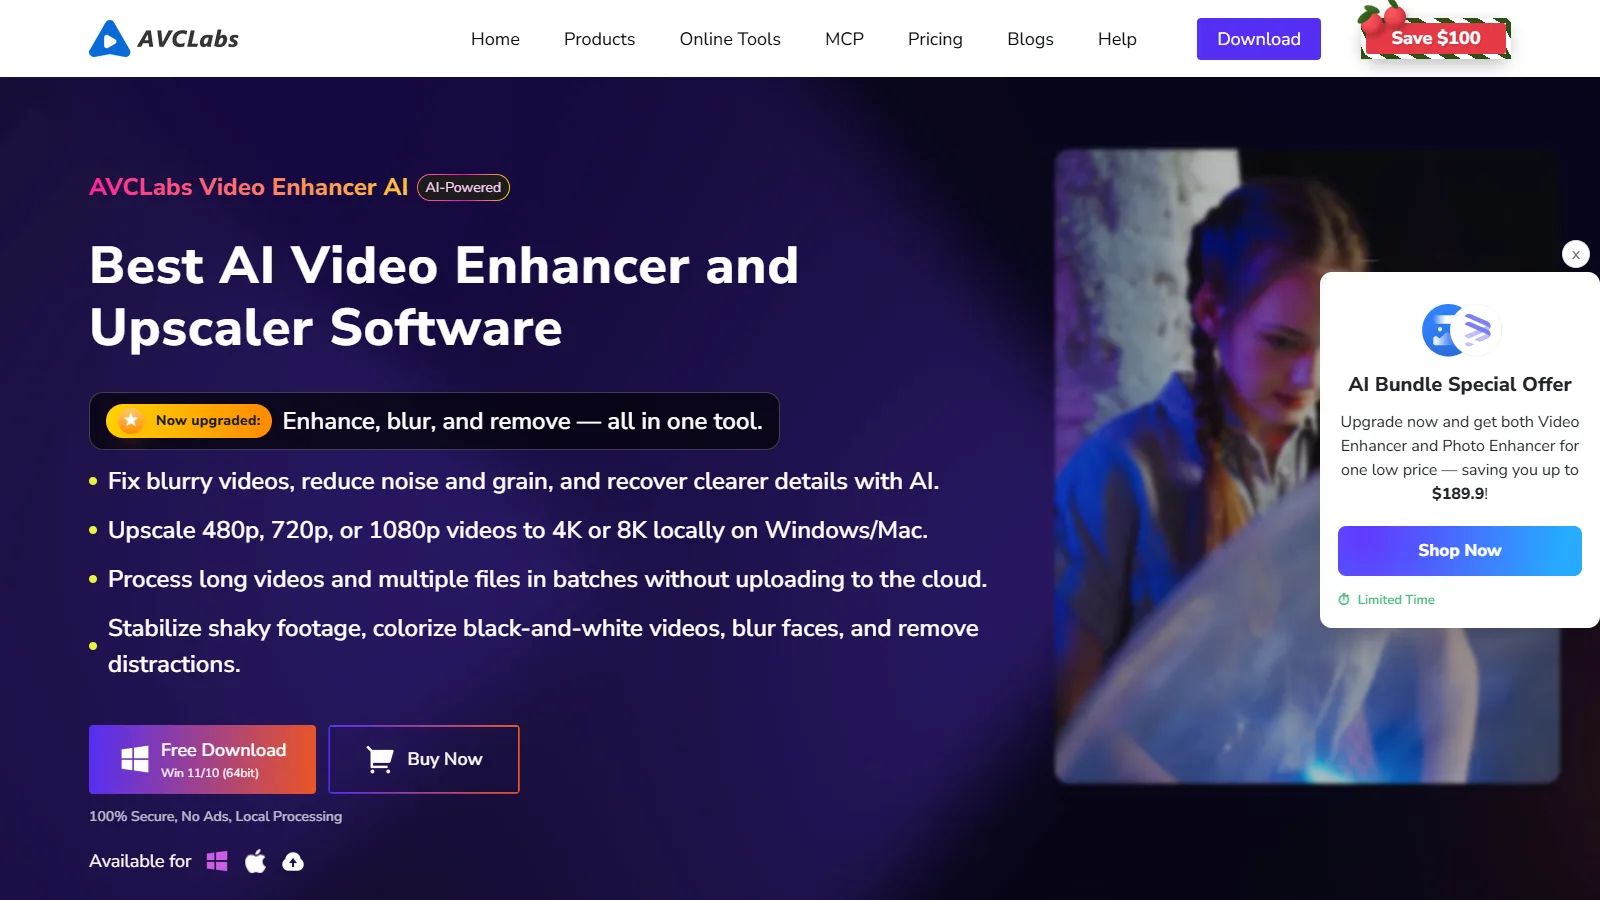Open the Products menu
Screen dimensions: 1600x900
coord(599,39)
